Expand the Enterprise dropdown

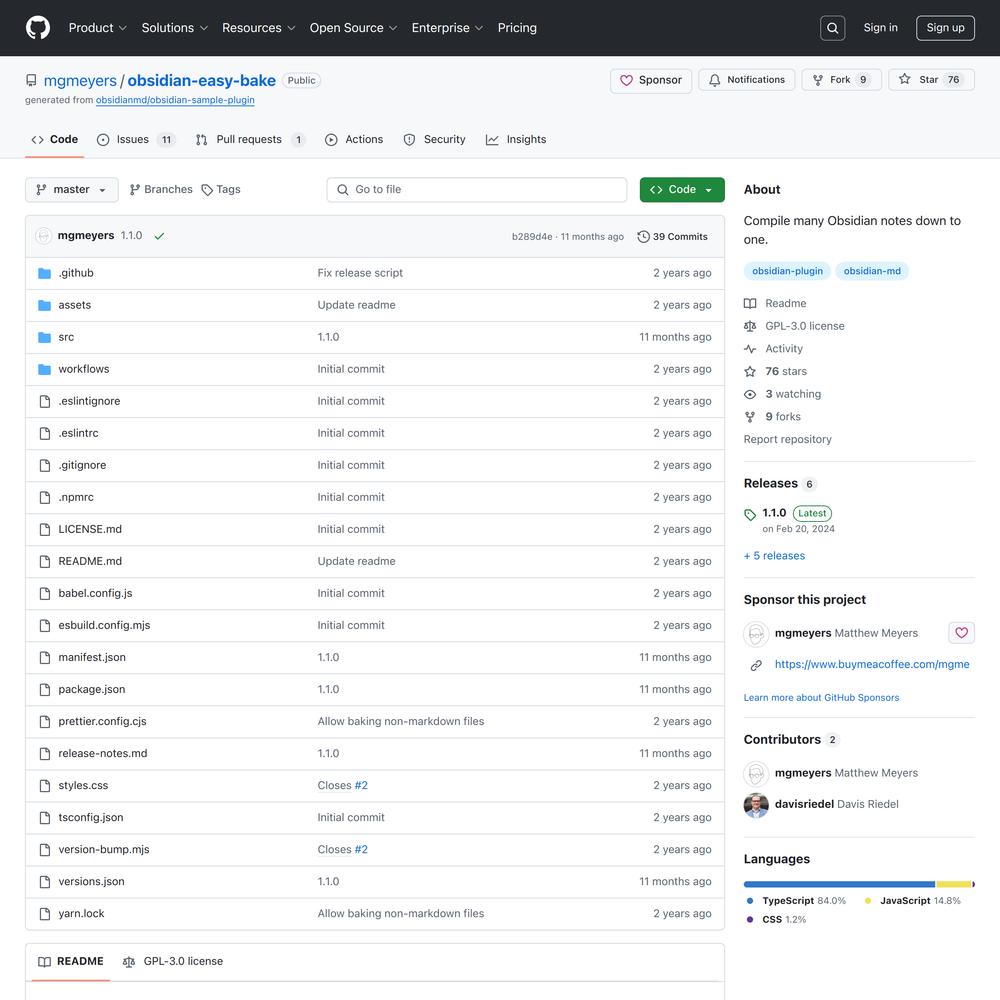[447, 28]
